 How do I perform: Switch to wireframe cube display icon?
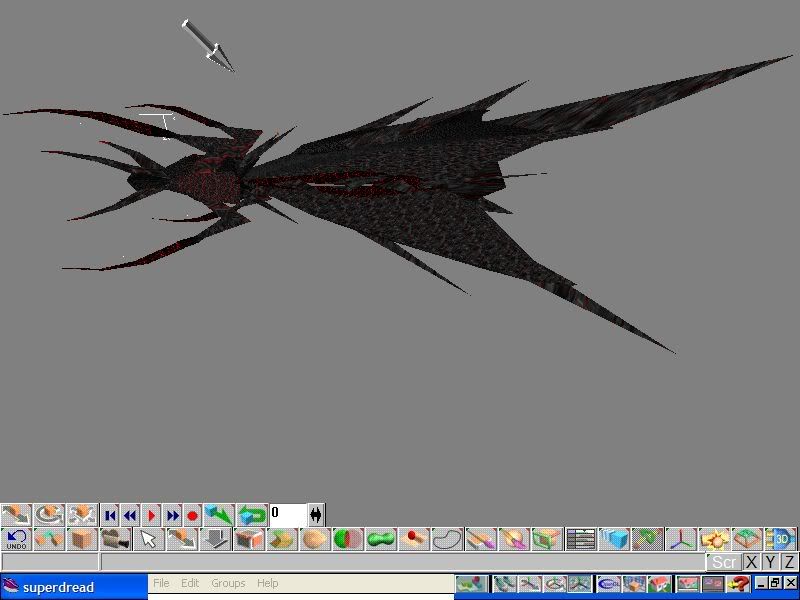pyautogui.click(x=634, y=584)
